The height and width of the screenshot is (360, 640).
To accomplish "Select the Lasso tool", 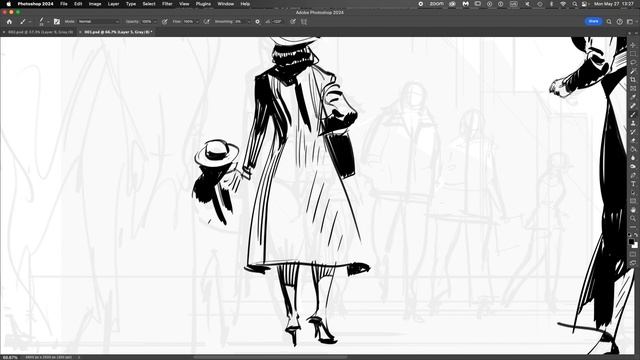I will coord(633,62).
